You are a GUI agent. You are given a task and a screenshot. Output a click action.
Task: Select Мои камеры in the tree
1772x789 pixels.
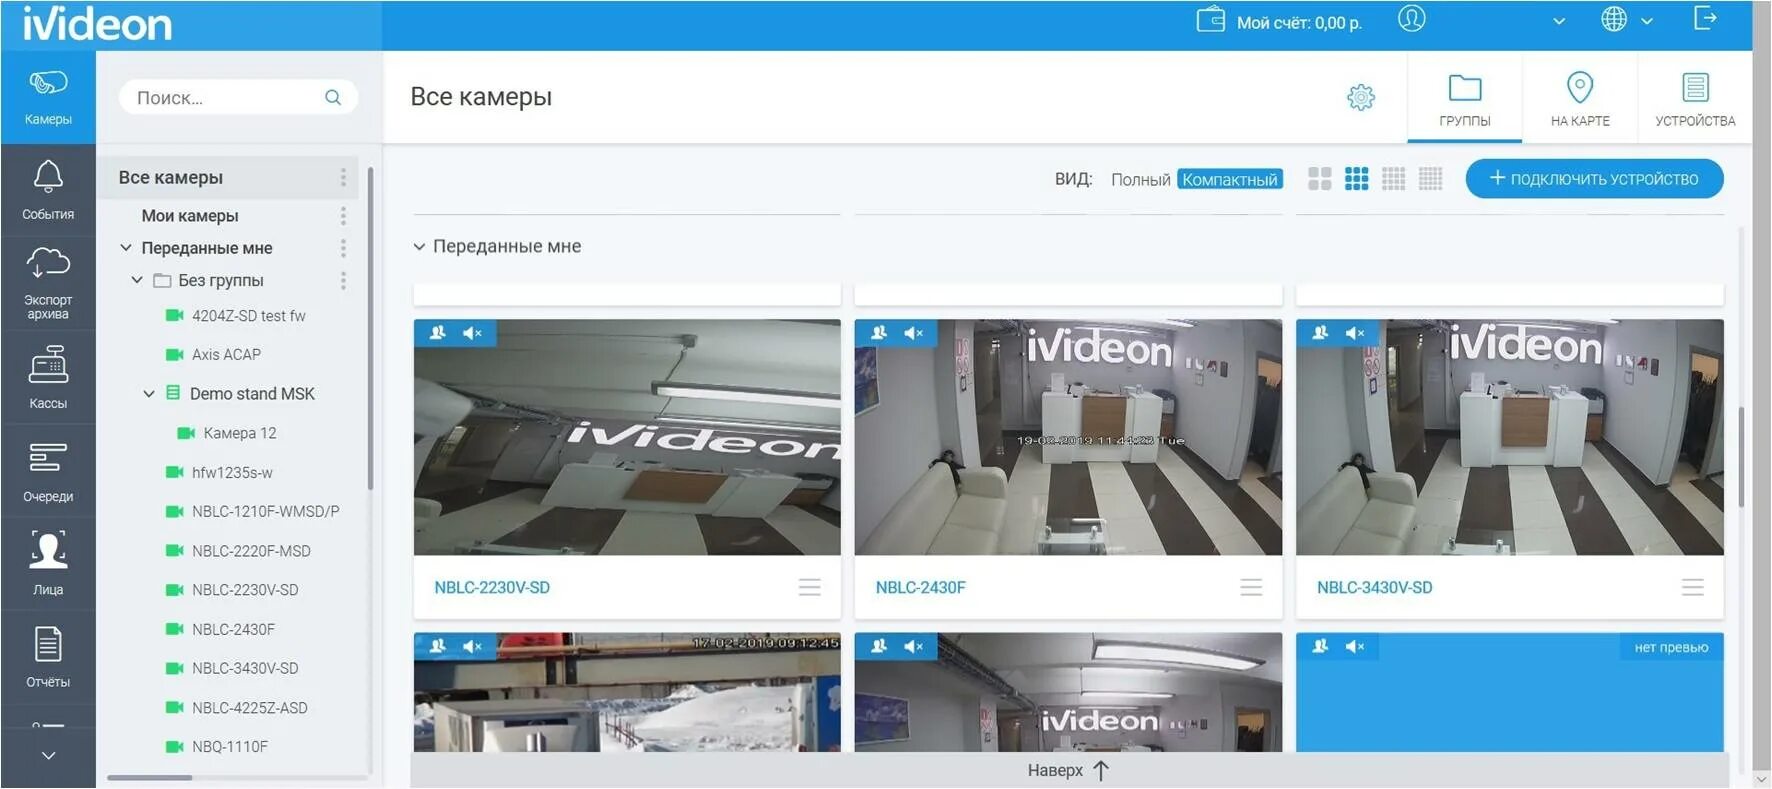pos(190,216)
